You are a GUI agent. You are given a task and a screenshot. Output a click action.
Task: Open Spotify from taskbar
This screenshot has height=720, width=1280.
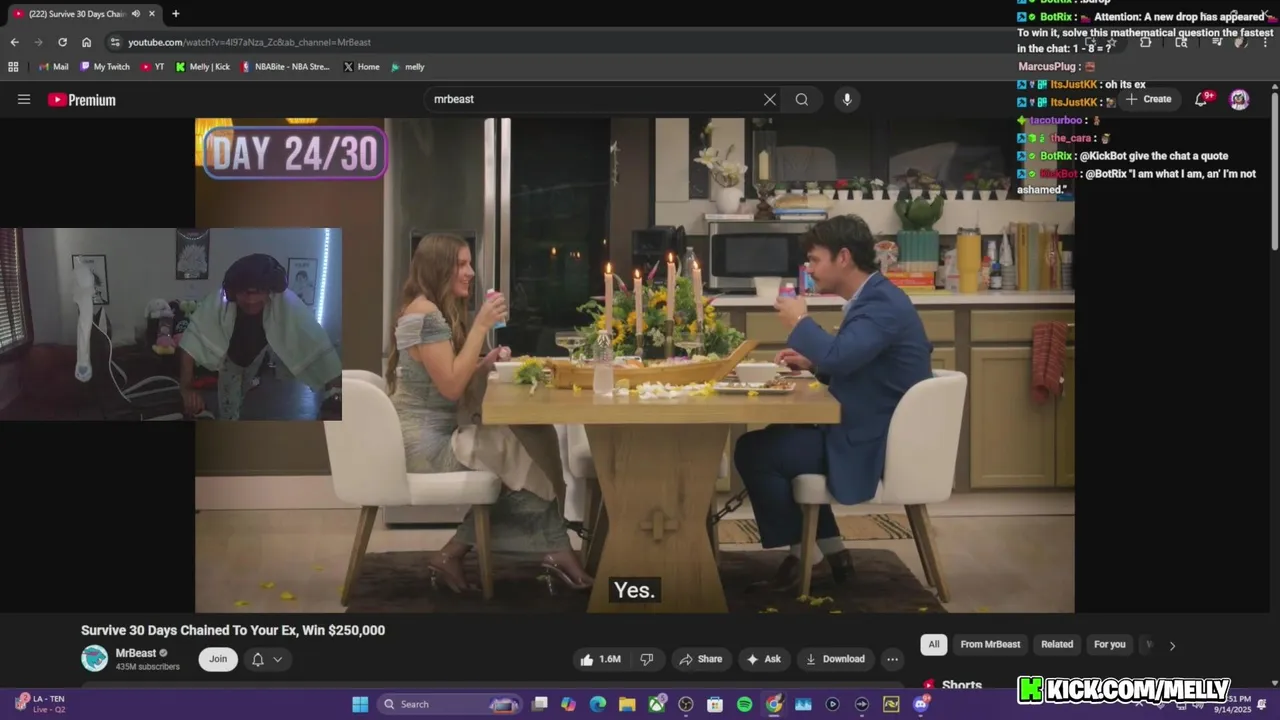tap(744, 704)
